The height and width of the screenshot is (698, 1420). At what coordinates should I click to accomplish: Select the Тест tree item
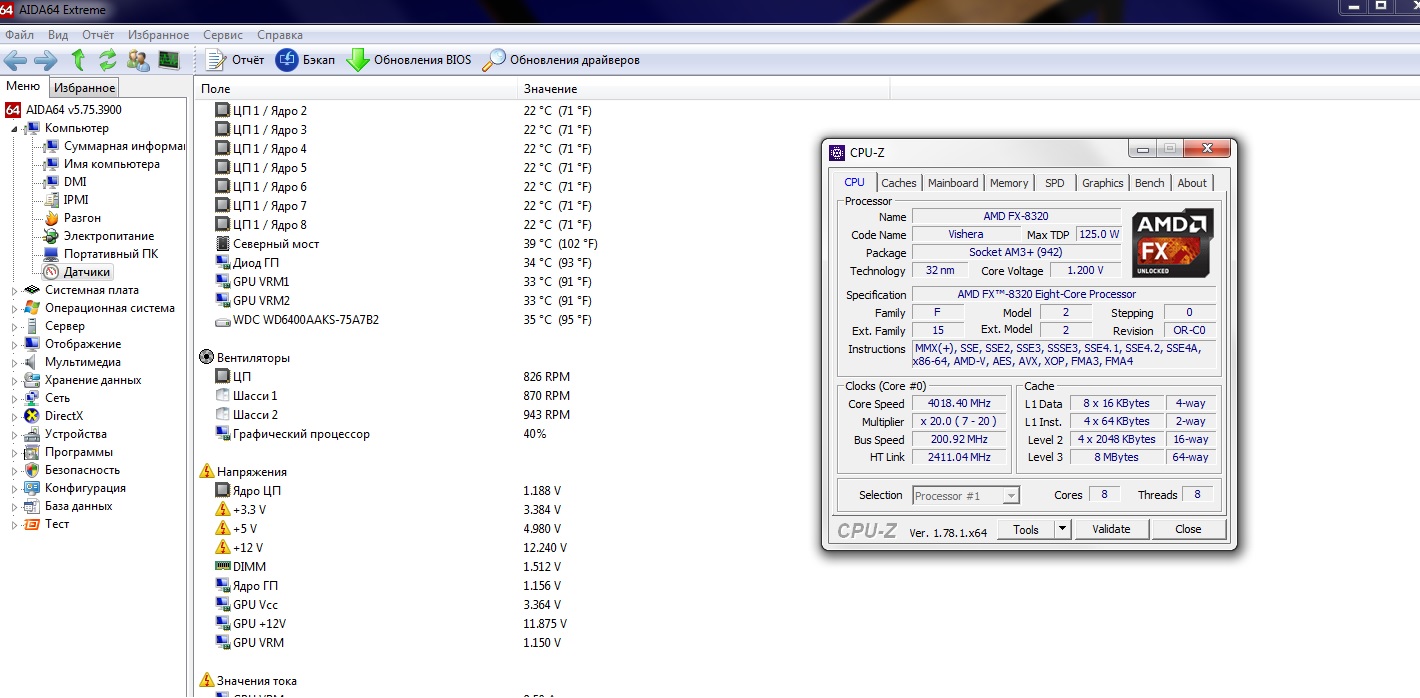(57, 524)
